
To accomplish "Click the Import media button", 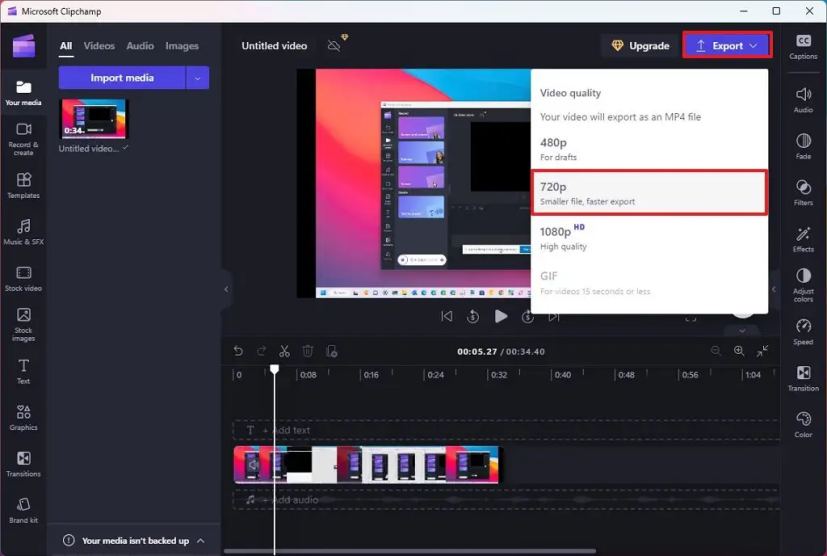I will [x=122, y=78].
